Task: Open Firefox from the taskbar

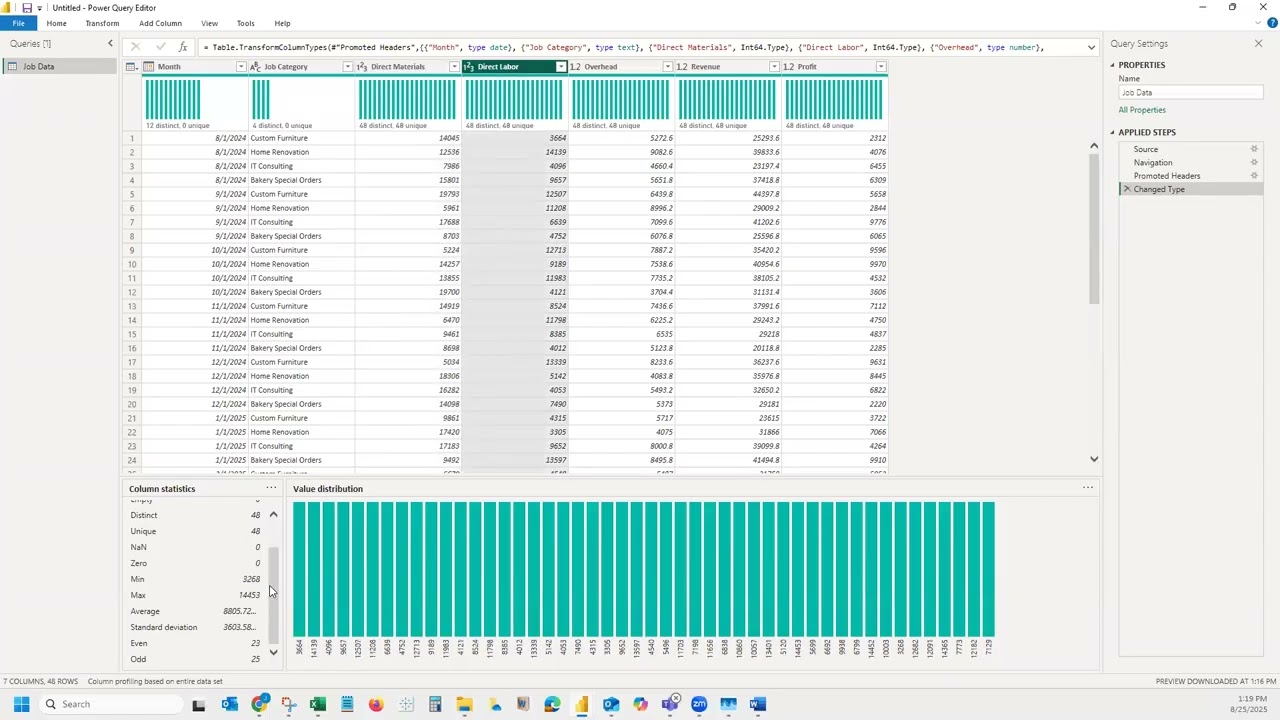Action: [x=376, y=704]
